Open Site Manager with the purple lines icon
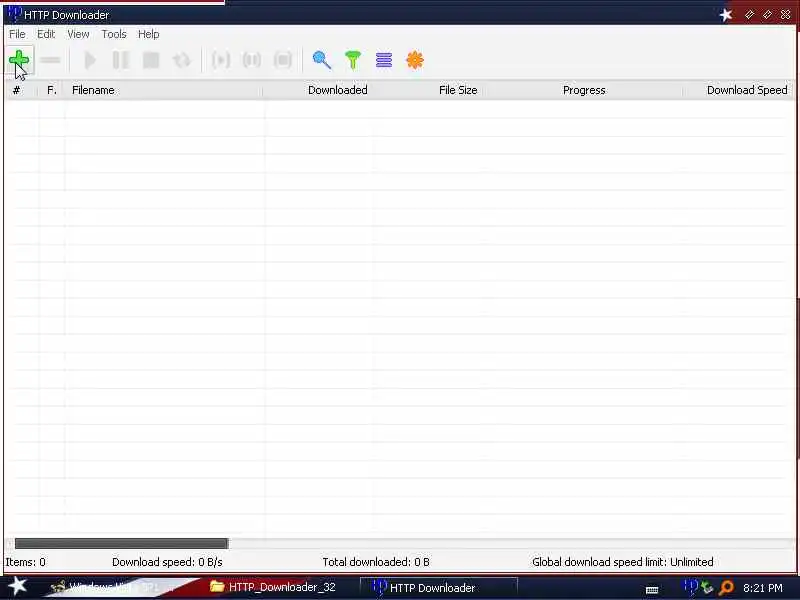Screen dimensions: 800x600 click(x=384, y=60)
